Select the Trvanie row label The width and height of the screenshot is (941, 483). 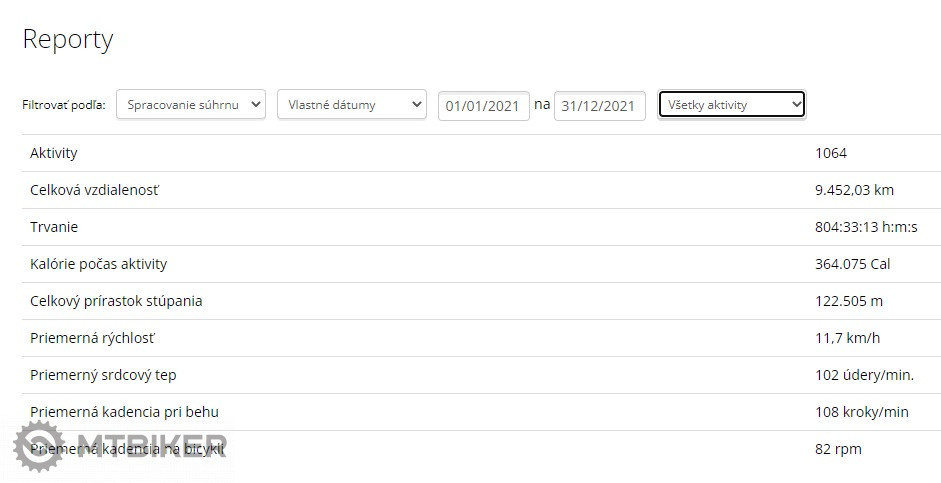tap(54, 227)
